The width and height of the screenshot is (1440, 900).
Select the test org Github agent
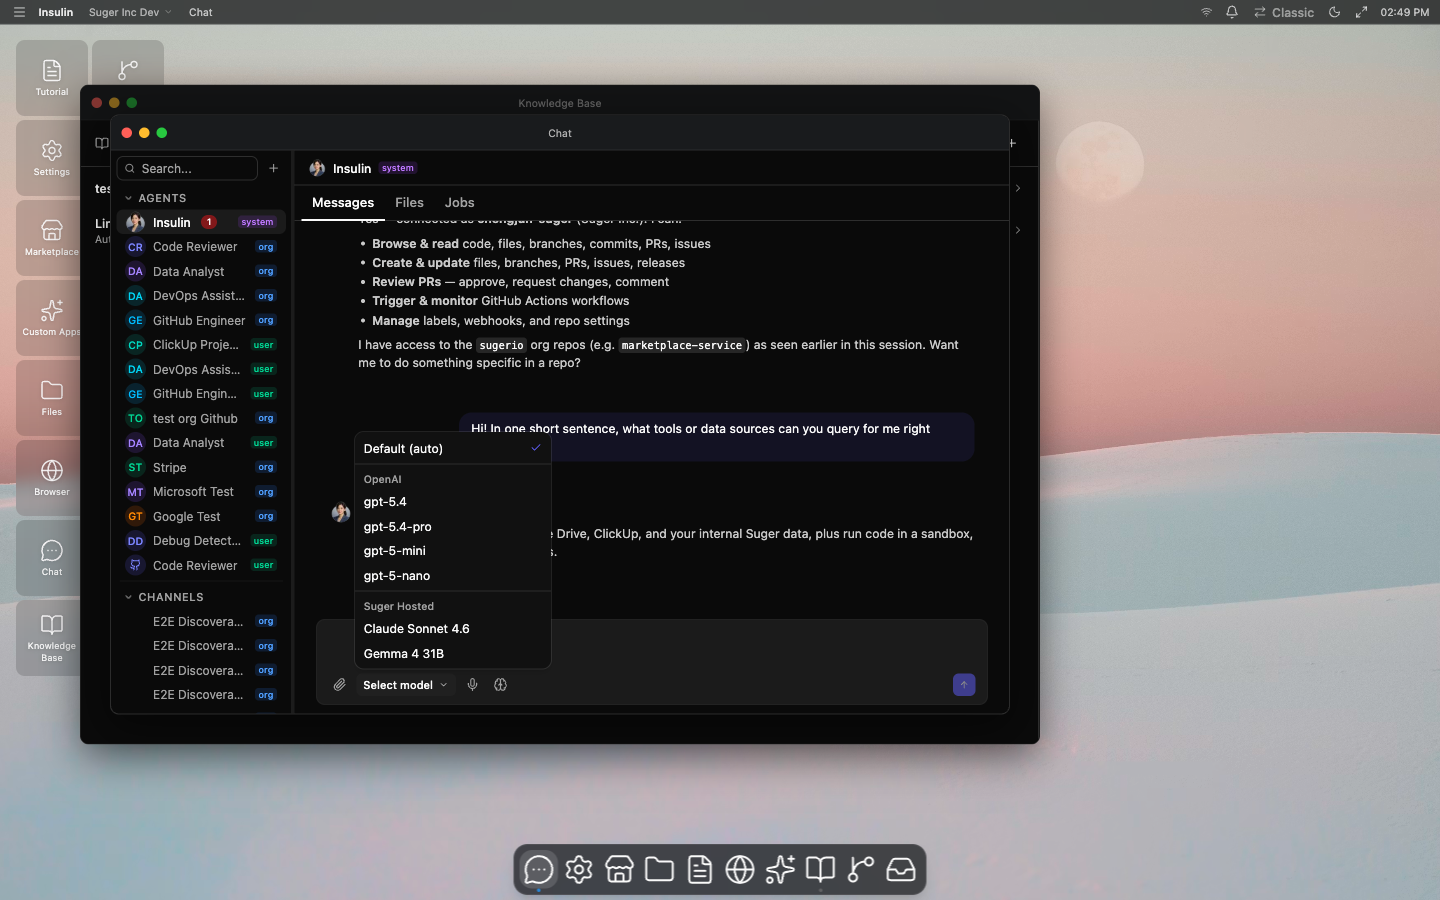coord(201,418)
